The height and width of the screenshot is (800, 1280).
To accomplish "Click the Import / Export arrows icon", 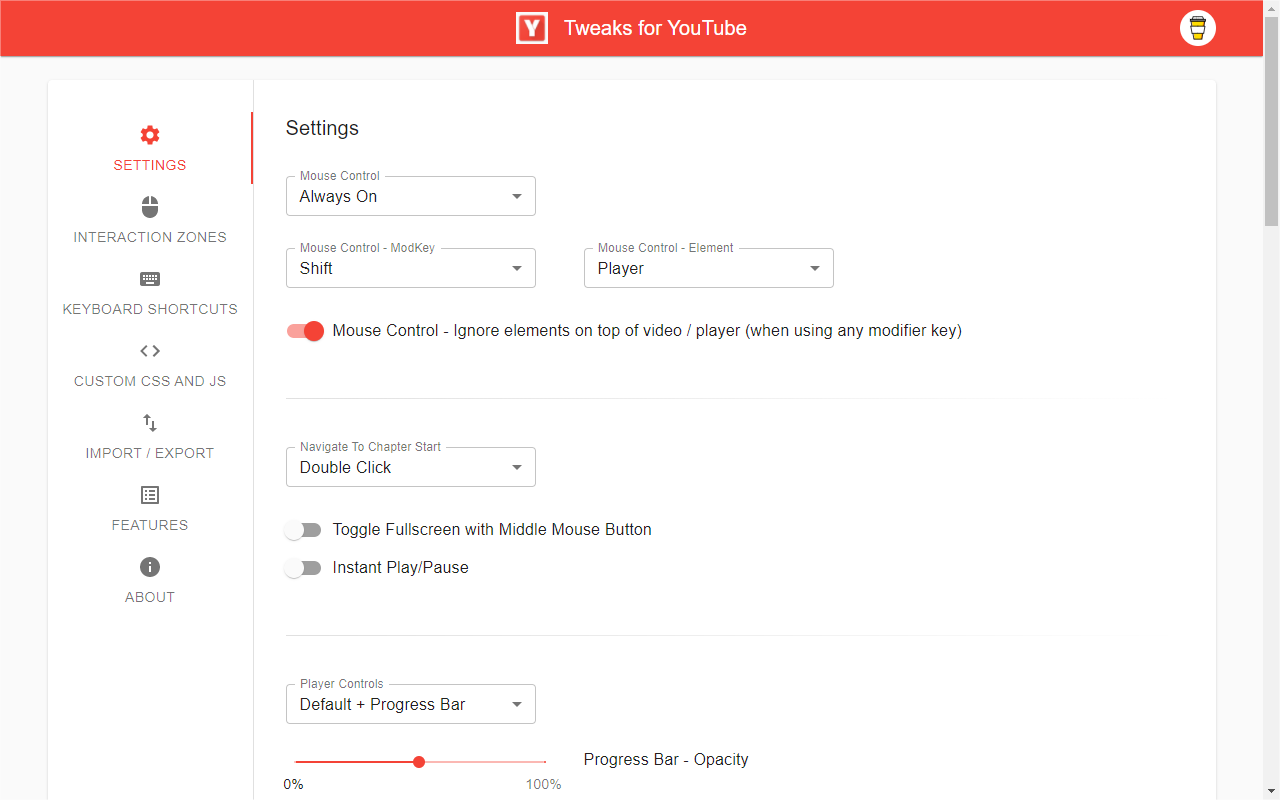I will click(149, 422).
